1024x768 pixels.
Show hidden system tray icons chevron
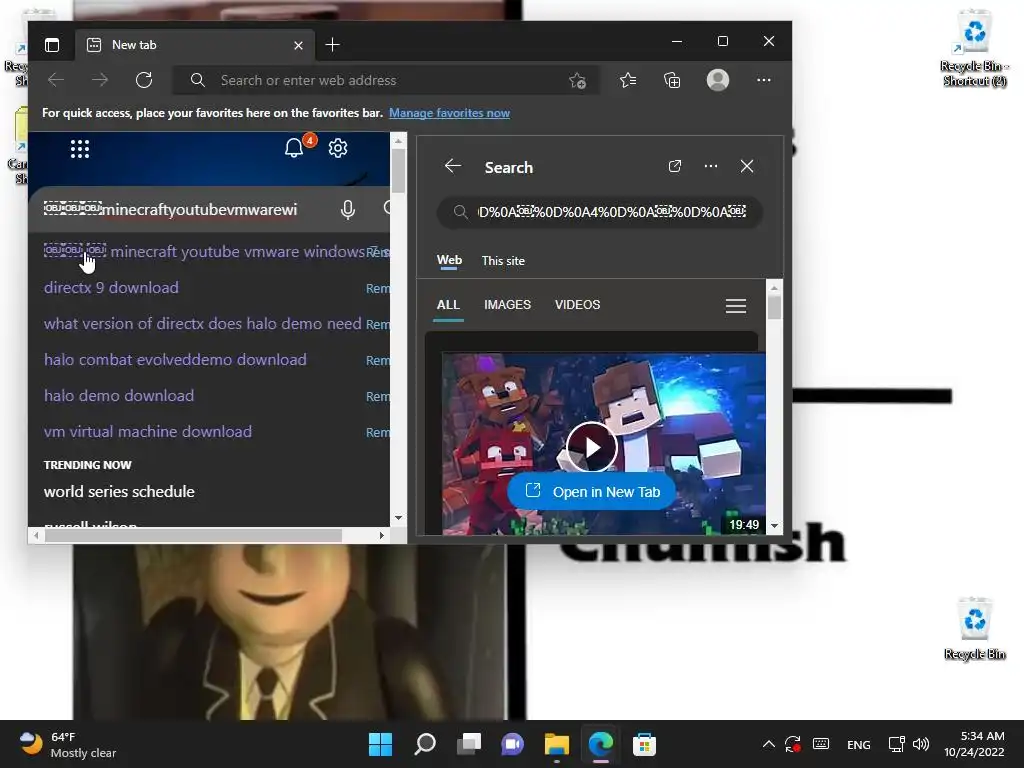tap(769, 744)
